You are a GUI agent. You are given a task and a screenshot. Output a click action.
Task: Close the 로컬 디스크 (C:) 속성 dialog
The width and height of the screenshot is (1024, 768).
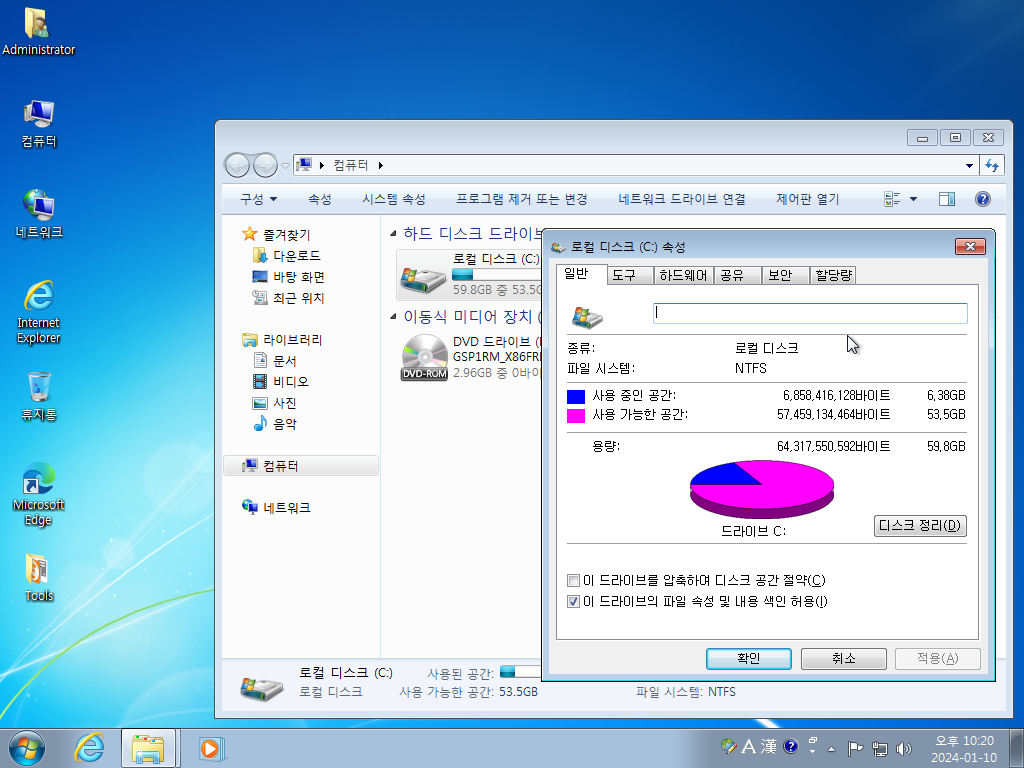[970, 246]
